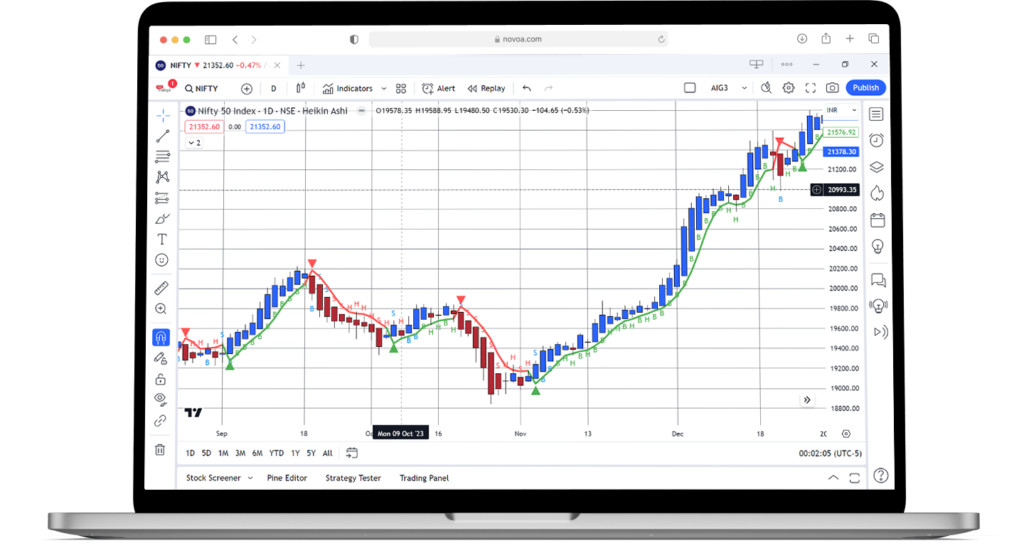This screenshot has height=548, width=1024.
Task: Select the ruler measure tool
Action: pos(161,288)
